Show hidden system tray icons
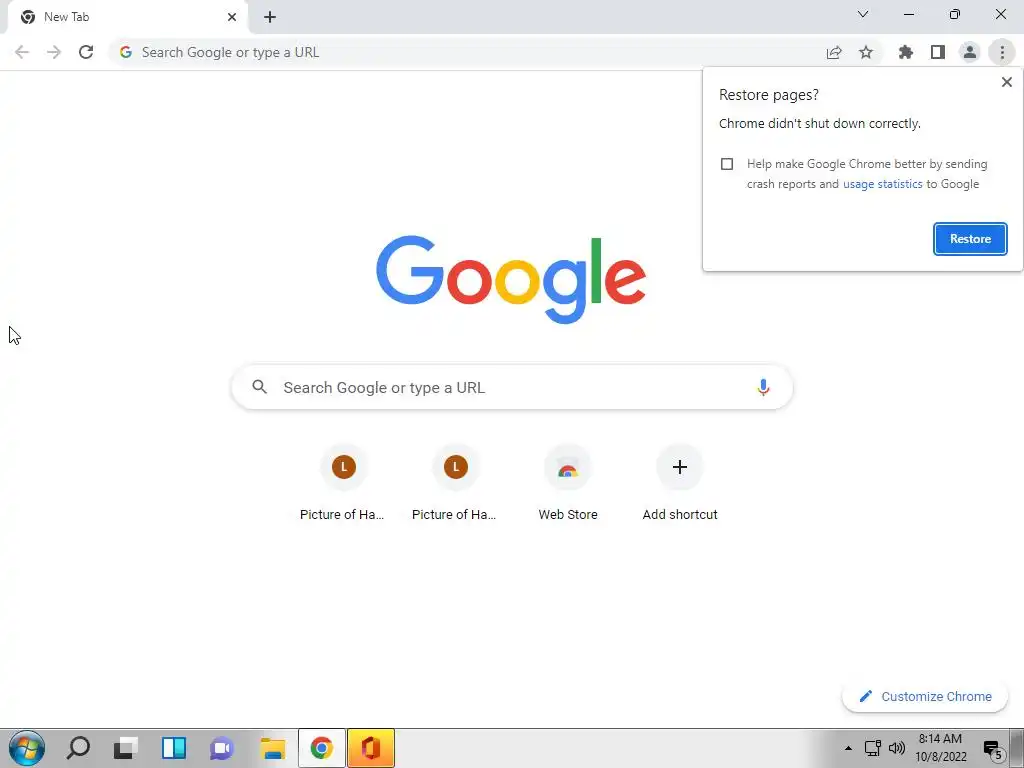This screenshot has height=768, width=1024. (x=848, y=748)
